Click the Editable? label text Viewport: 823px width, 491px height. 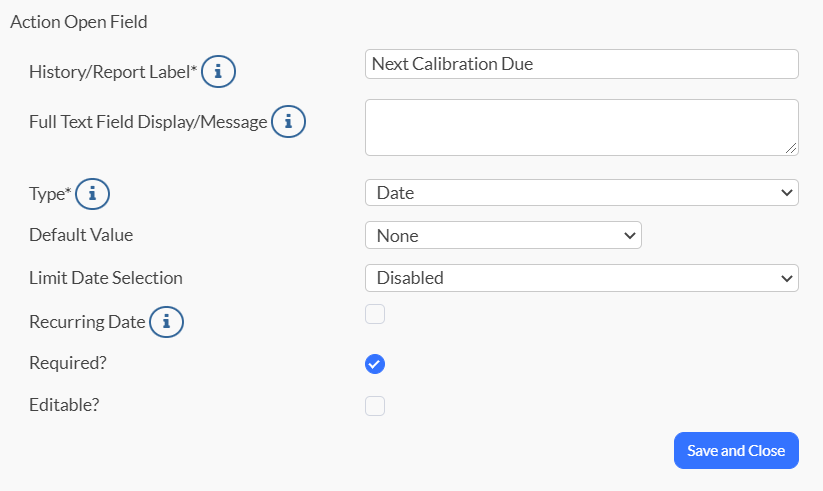[64, 405]
